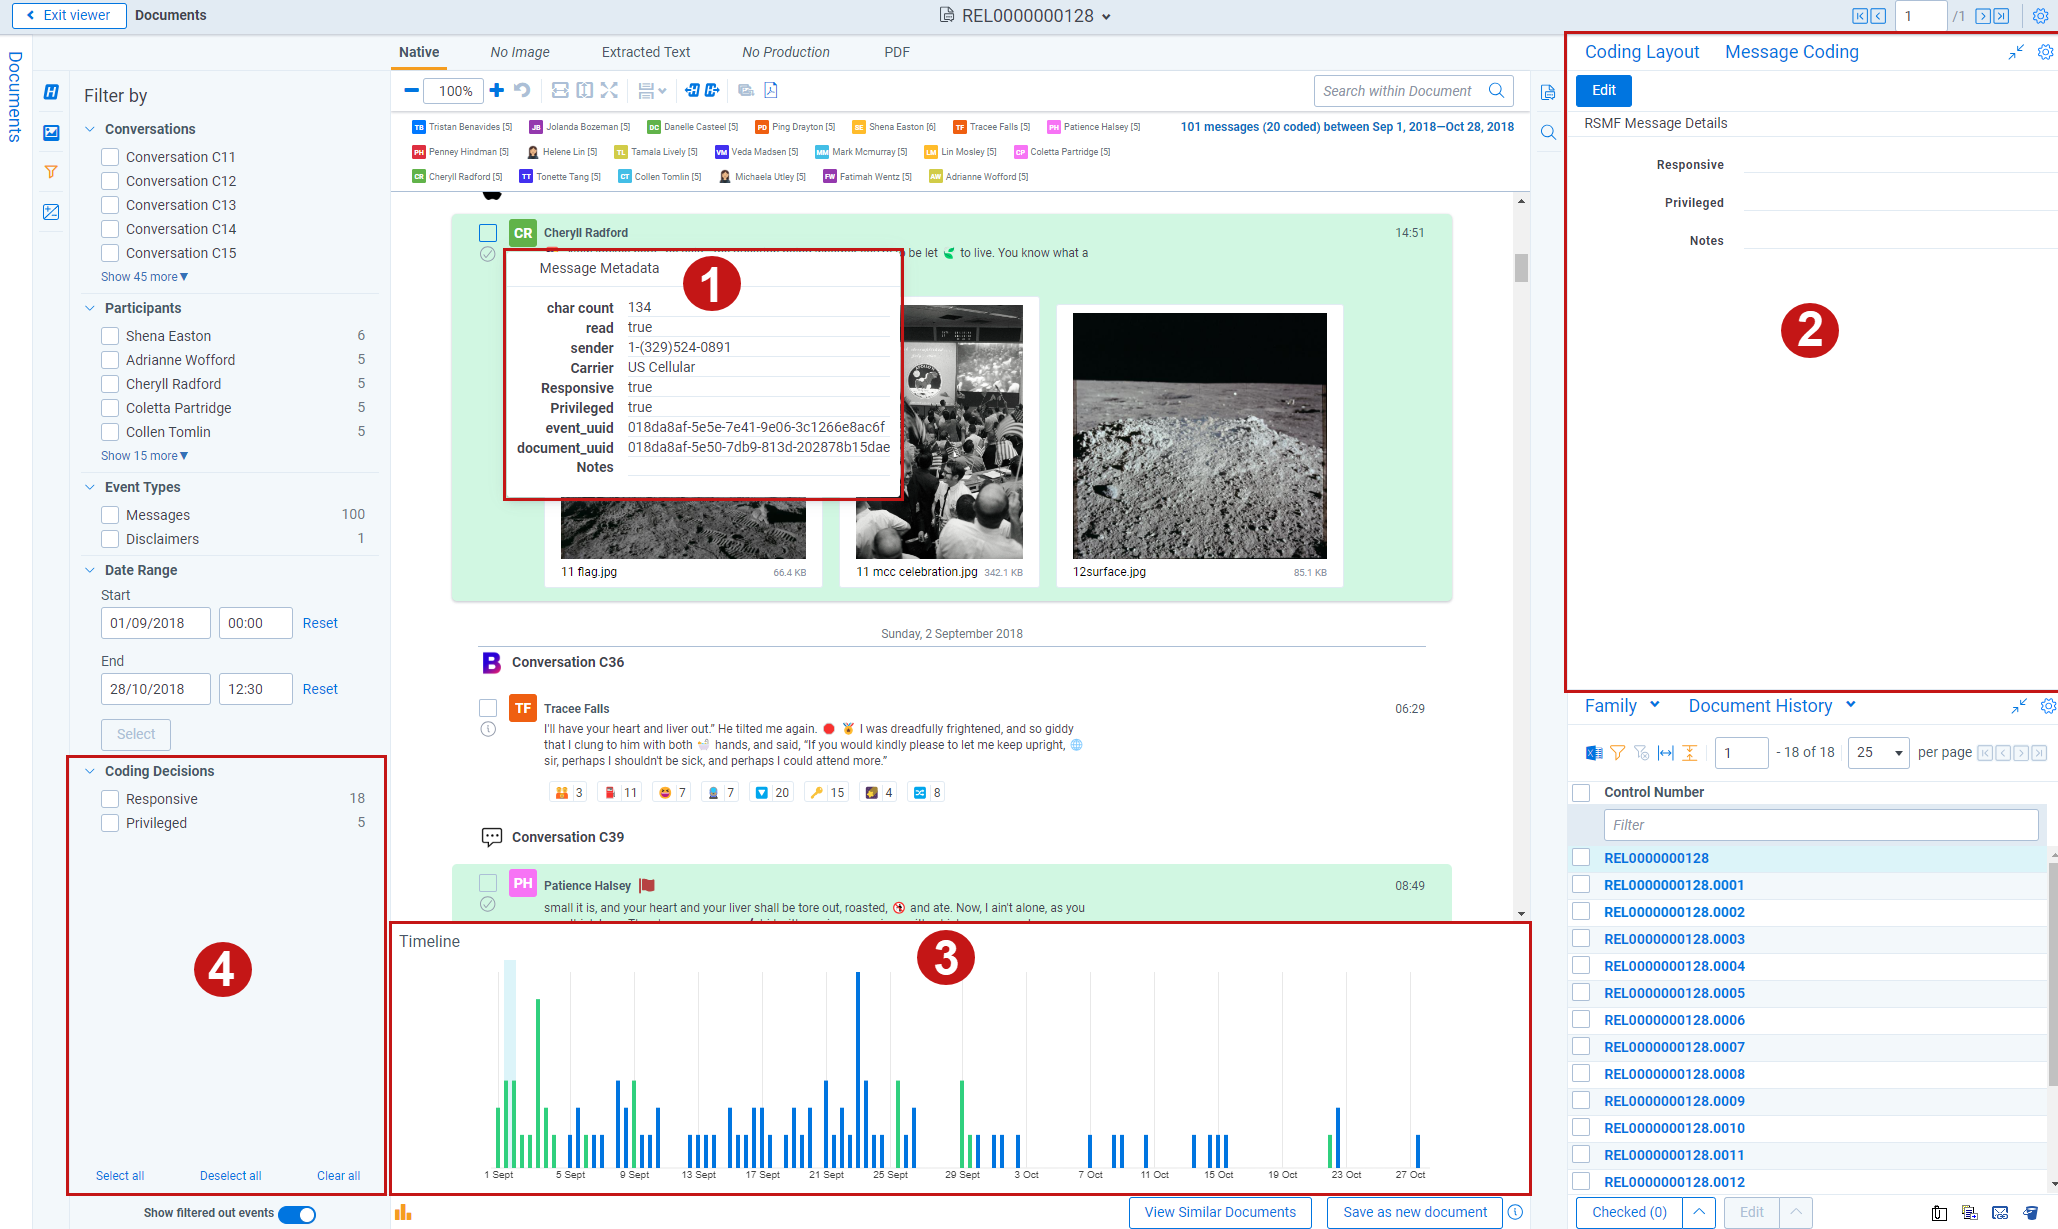
Task: Click the Start date field 01/09/2018
Action: (156, 623)
